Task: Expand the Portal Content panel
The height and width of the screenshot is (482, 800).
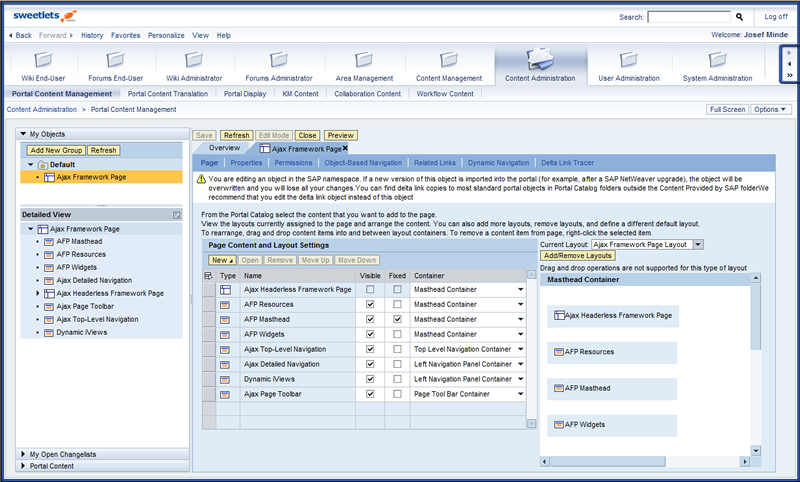Action: pyautogui.click(x=23, y=466)
